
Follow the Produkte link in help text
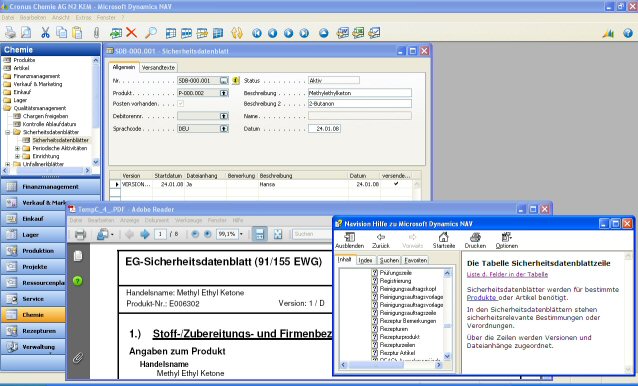(x=481, y=298)
